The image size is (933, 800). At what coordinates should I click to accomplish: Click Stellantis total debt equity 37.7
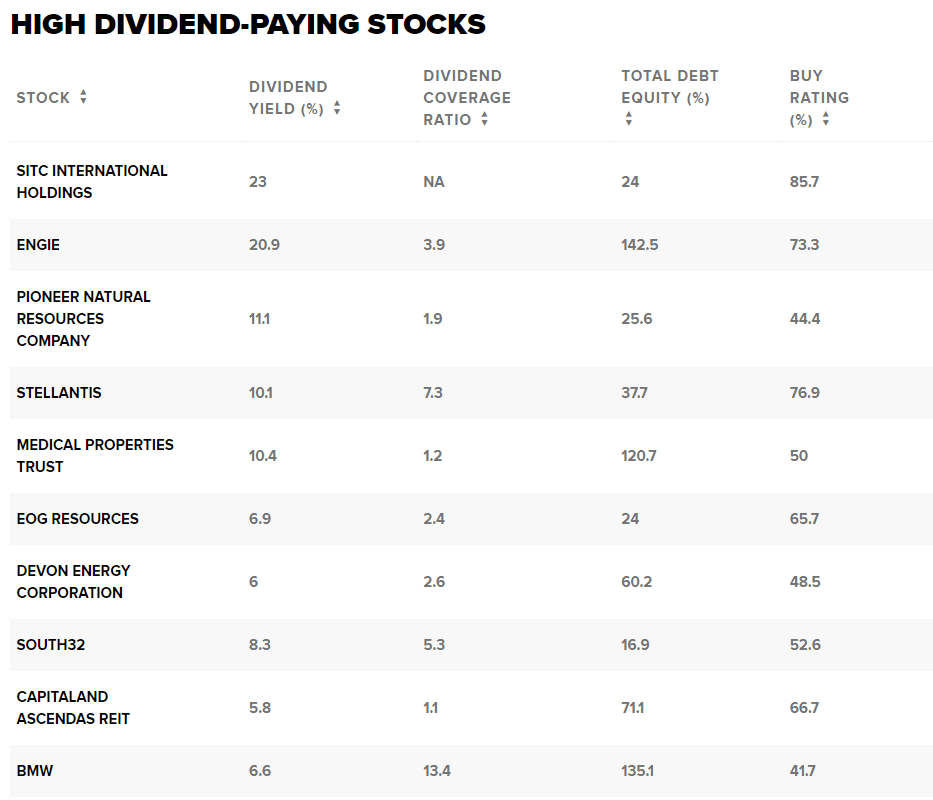point(634,393)
